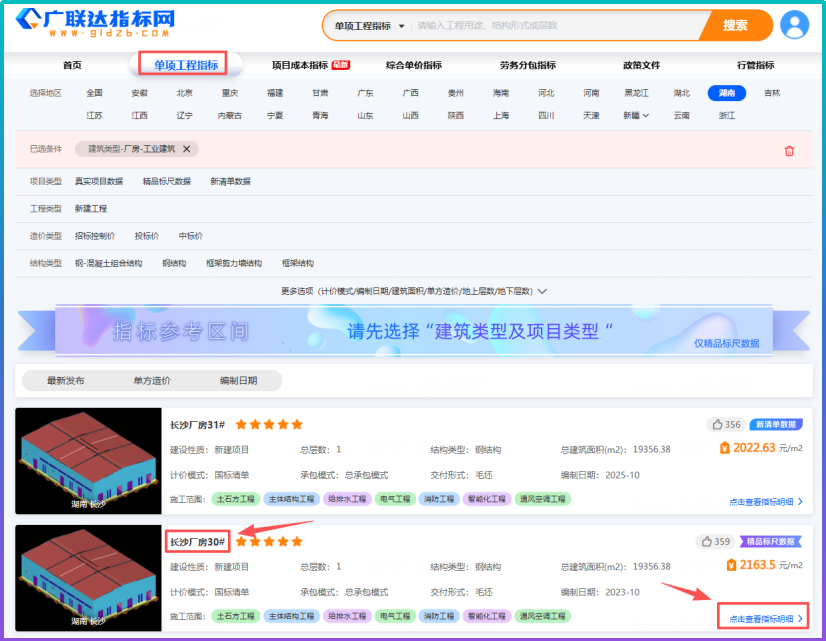Screen dimensions: 826x641
Task: Filter by 框架结构
Action: pos(298,263)
